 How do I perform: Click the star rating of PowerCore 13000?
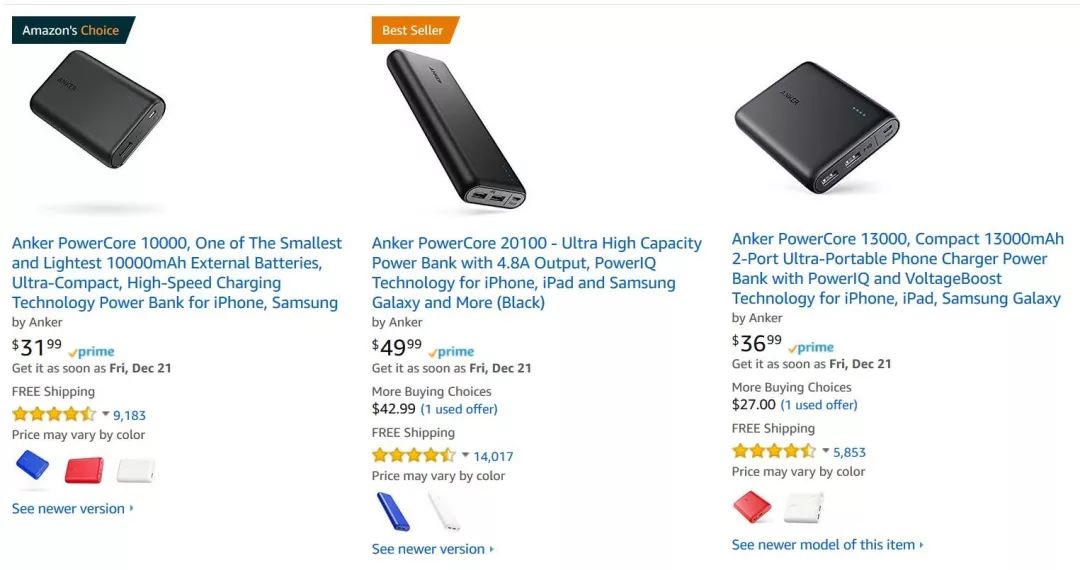pyautogui.click(x=774, y=451)
